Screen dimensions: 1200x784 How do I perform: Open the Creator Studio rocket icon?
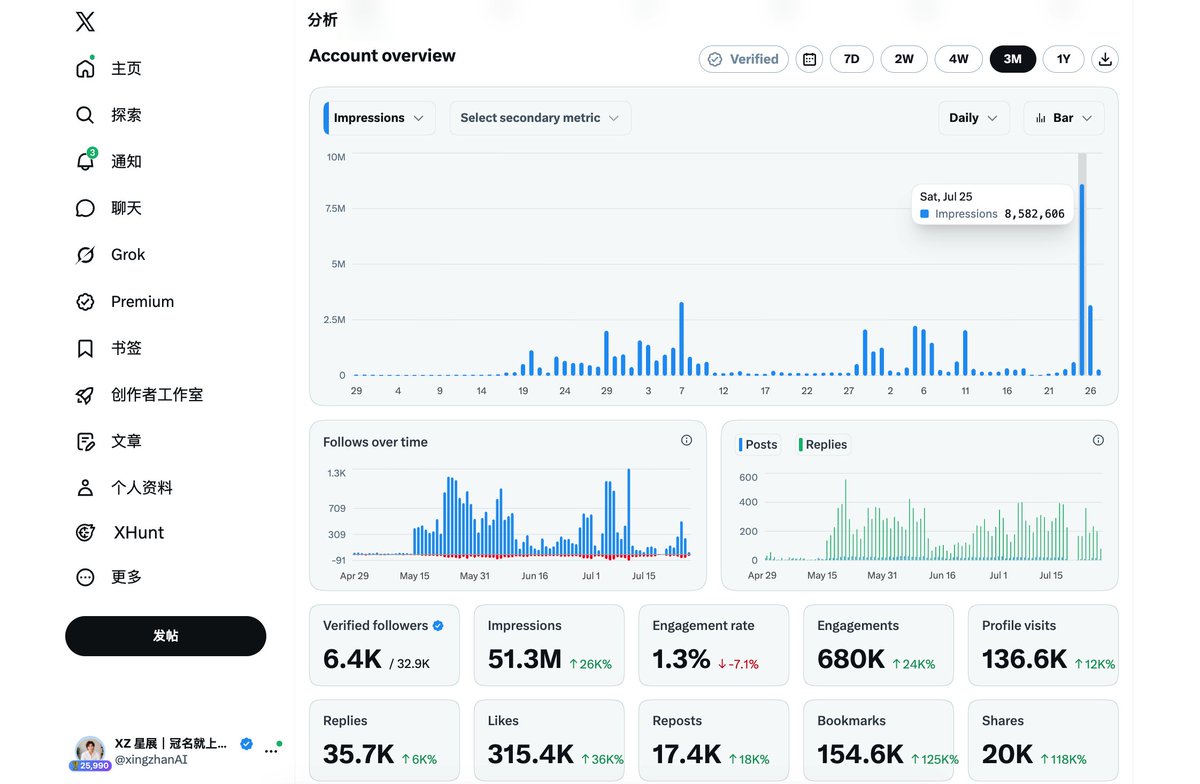click(x=85, y=395)
